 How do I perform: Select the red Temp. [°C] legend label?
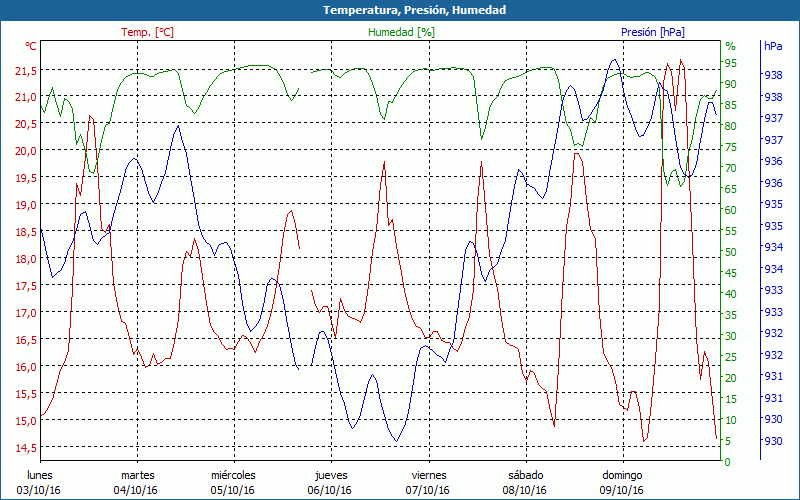click(x=147, y=32)
